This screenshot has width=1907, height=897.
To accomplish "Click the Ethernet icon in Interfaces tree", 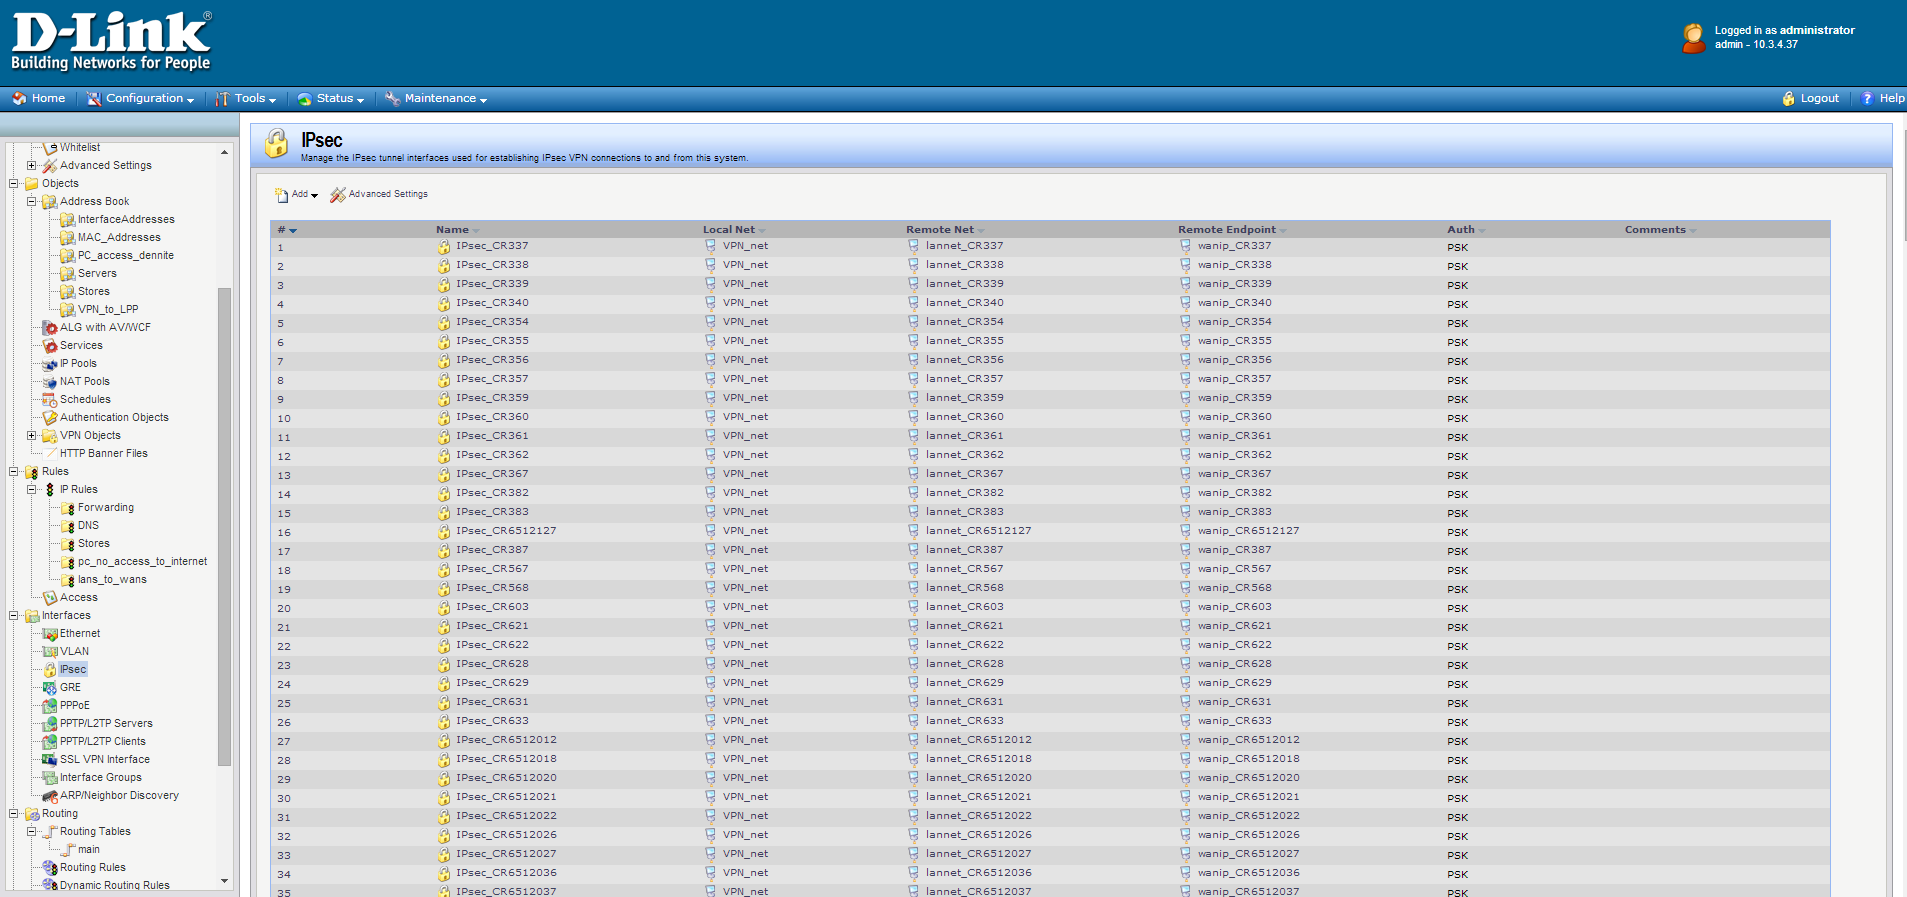I will [x=49, y=634].
